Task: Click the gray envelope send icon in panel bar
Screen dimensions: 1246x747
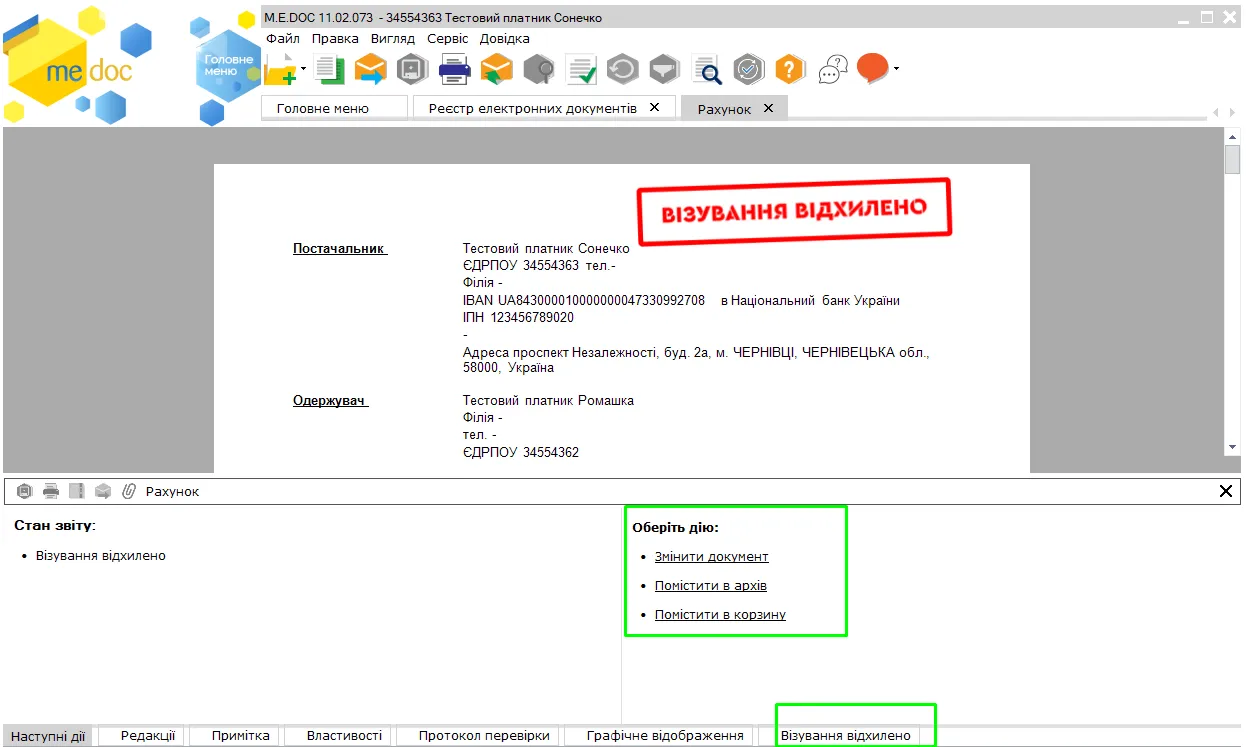Action: click(102, 491)
